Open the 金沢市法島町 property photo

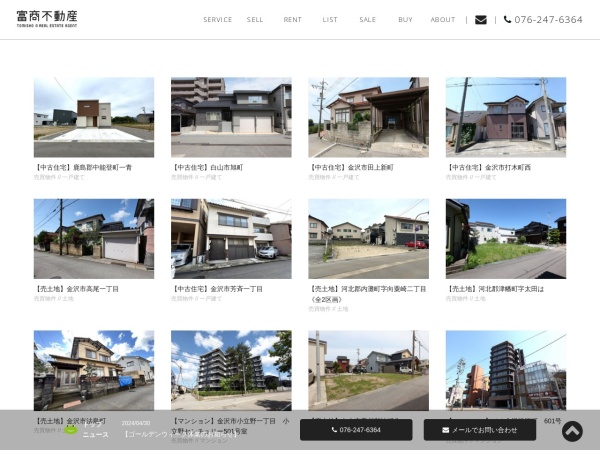coord(94,370)
